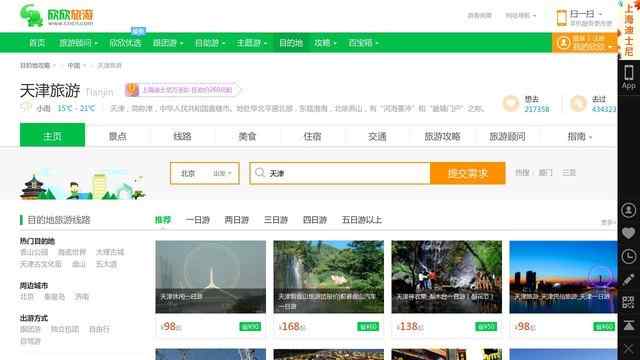
Task: Switch to the 景点 tab
Action: [x=118, y=136]
